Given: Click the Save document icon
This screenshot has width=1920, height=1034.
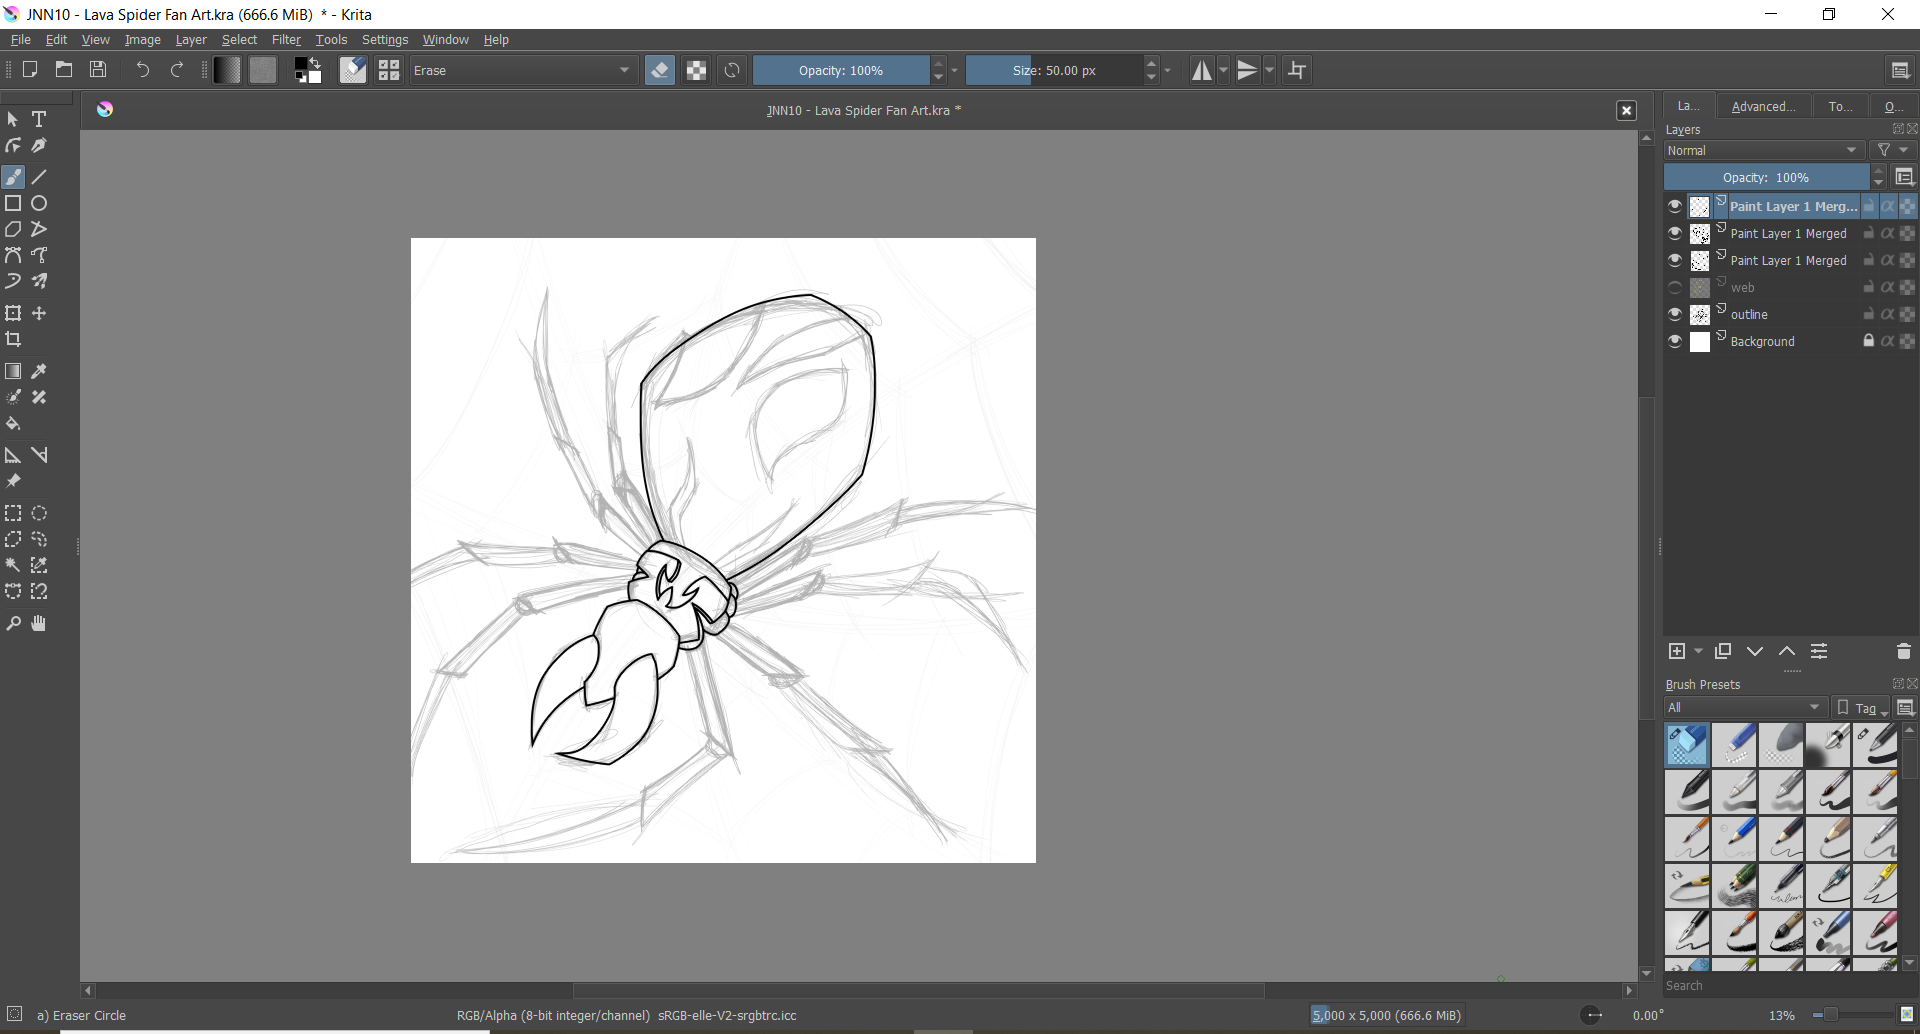Looking at the screenshot, I should [98, 70].
